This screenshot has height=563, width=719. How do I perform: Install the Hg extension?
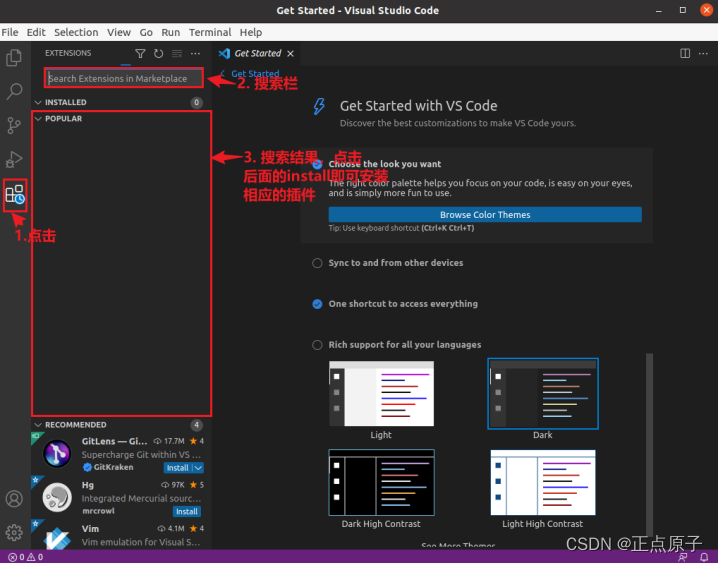(187, 511)
